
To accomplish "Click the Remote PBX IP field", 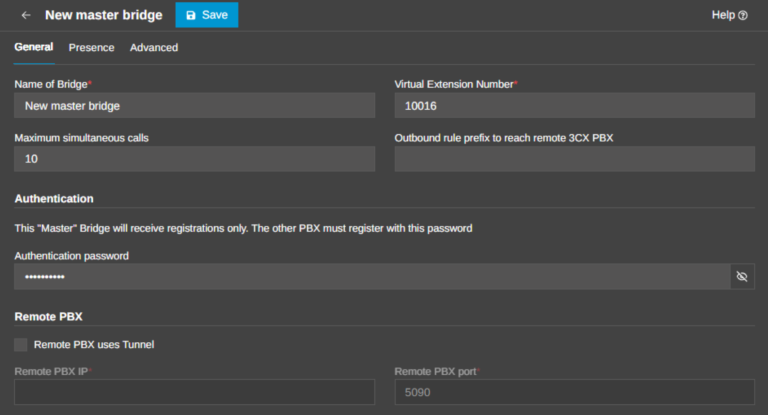I will [x=194, y=392].
